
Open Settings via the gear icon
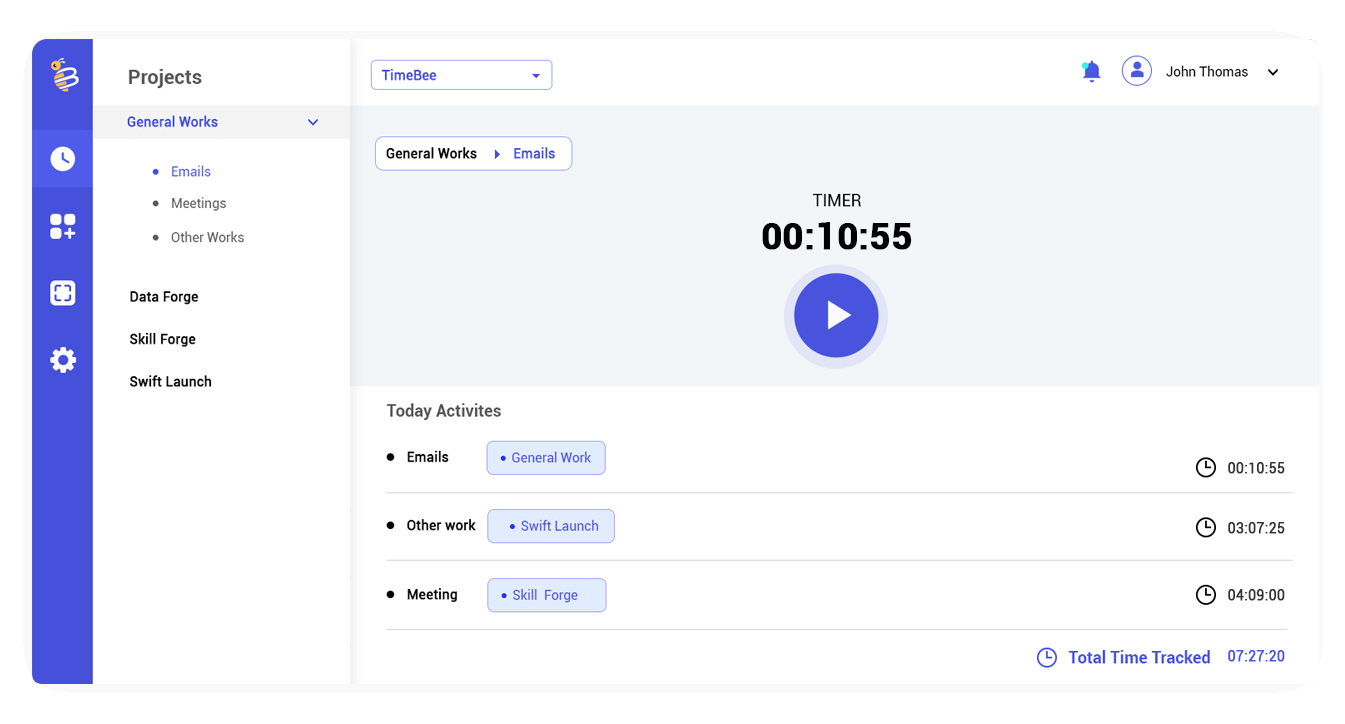tap(62, 359)
